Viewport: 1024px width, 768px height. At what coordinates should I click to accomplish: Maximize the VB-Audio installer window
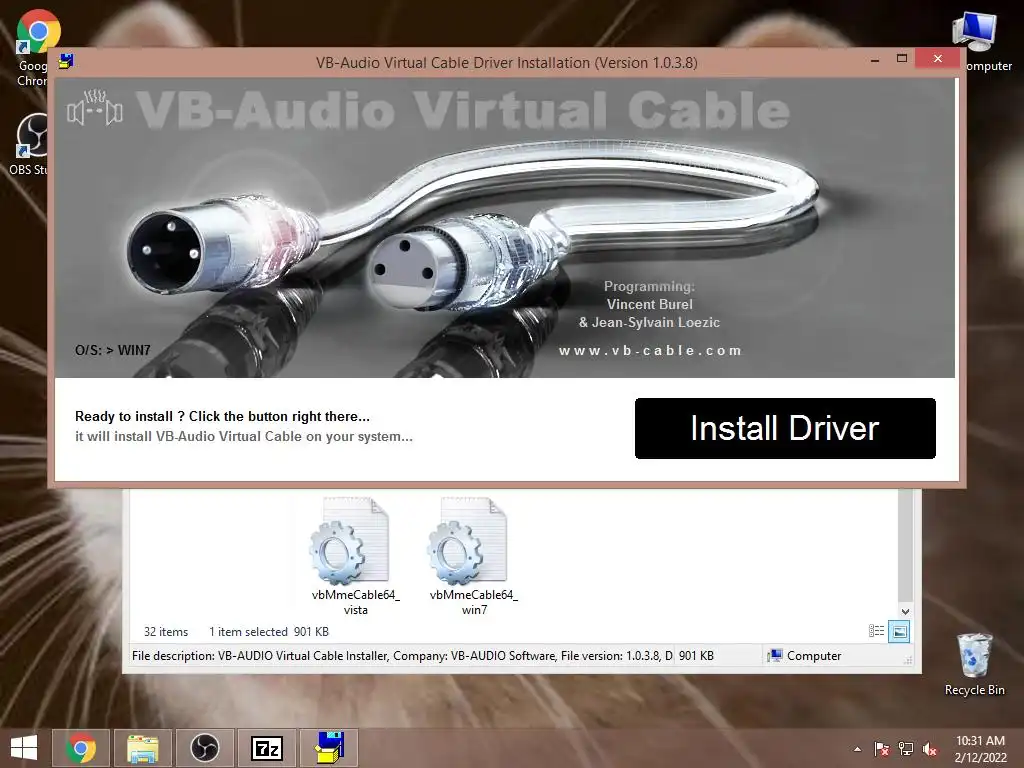(x=902, y=59)
